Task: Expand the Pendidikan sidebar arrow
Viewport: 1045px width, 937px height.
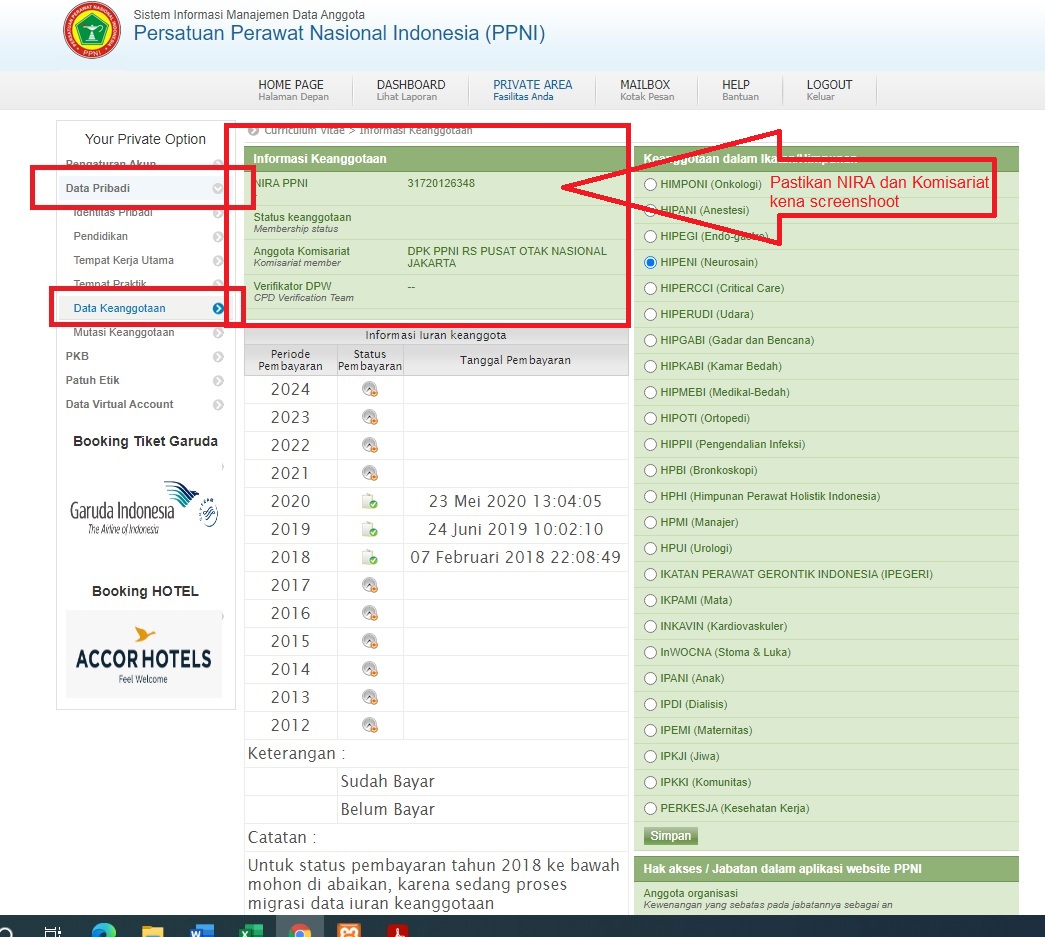Action: point(218,237)
